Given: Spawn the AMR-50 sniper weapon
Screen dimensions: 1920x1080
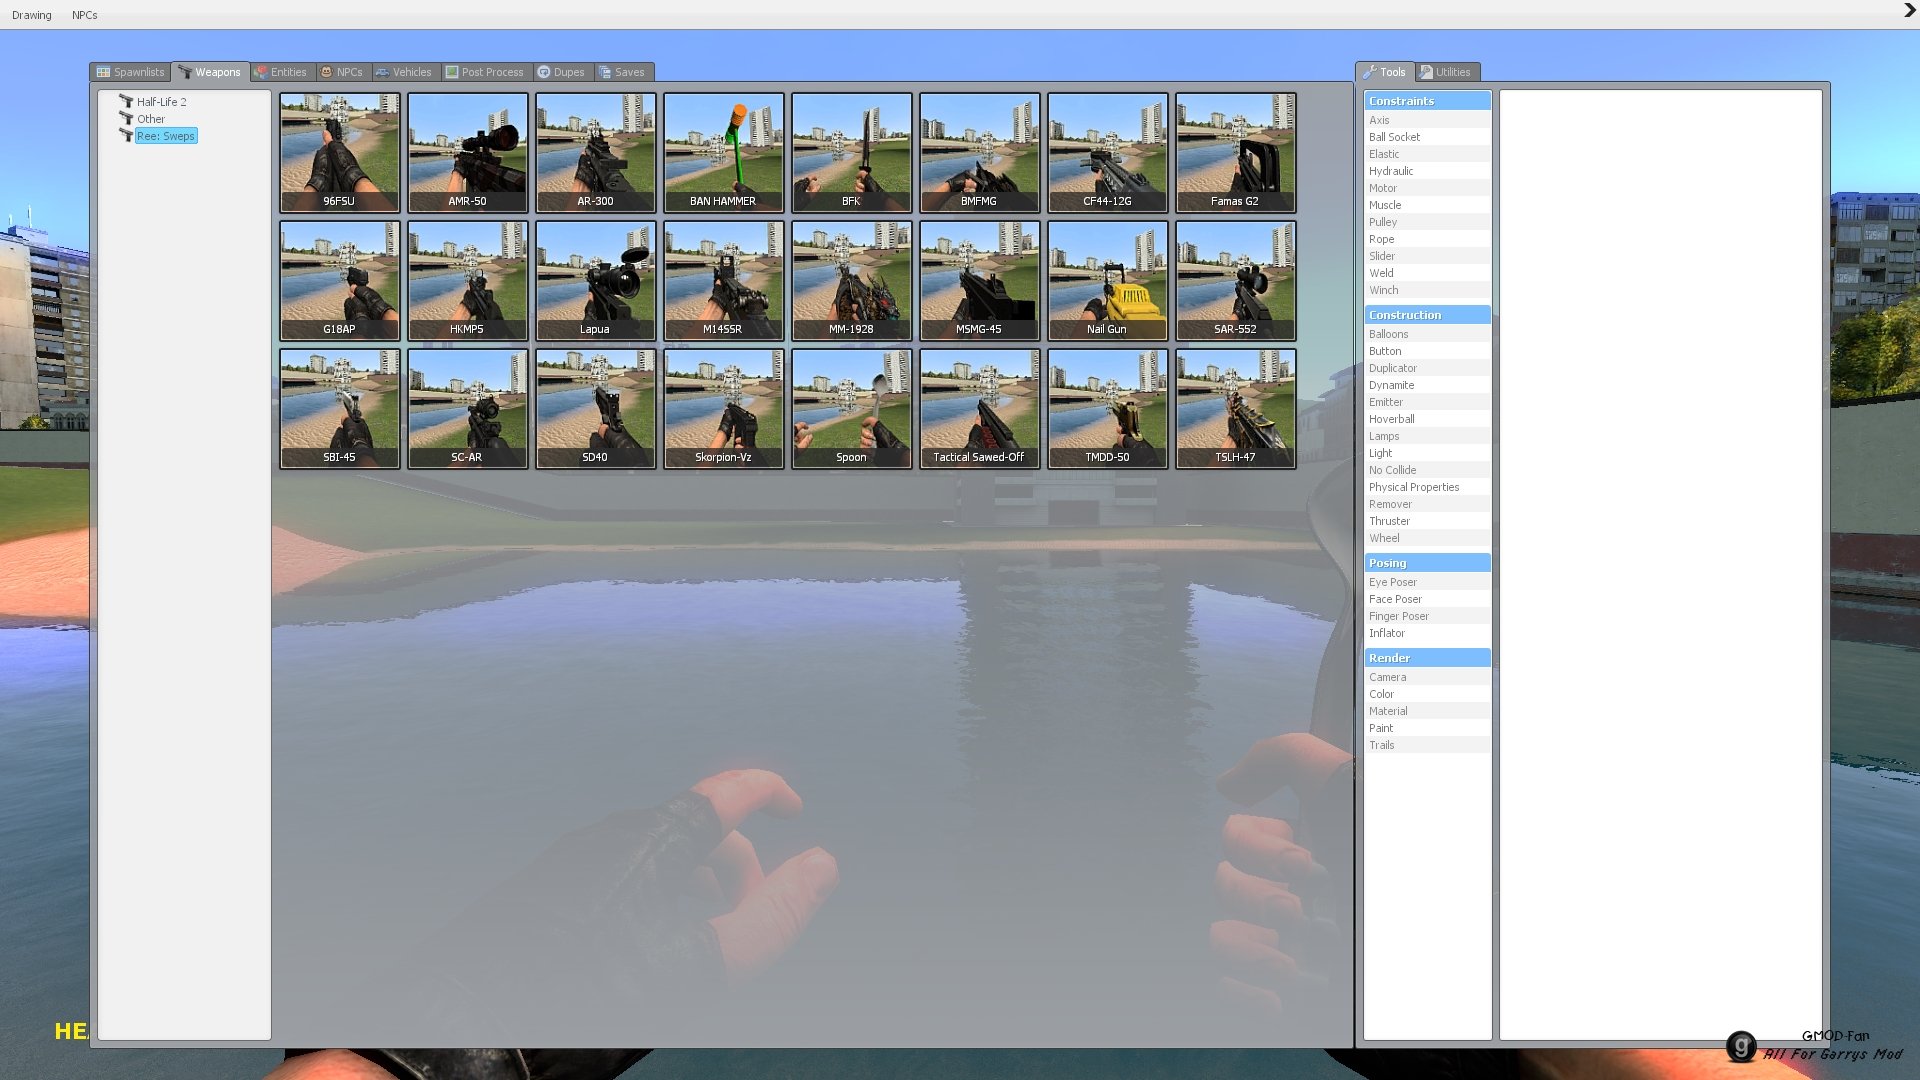Looking at the screenshot, I should click(468, 152).
